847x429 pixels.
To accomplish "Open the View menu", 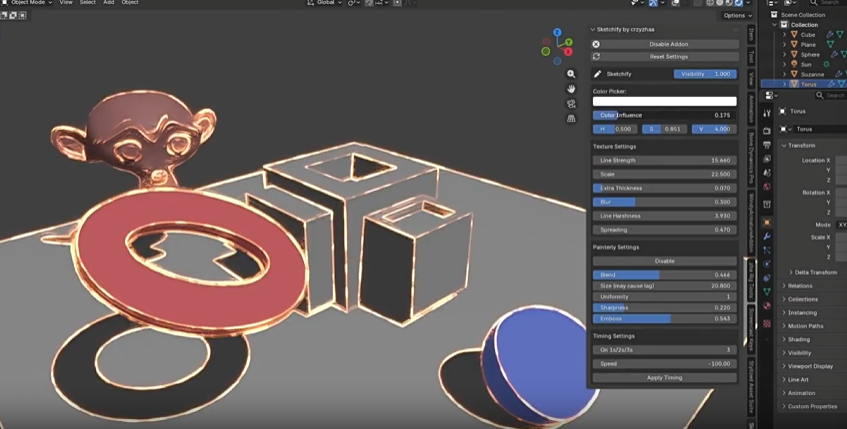I will (x=66, y=3).
